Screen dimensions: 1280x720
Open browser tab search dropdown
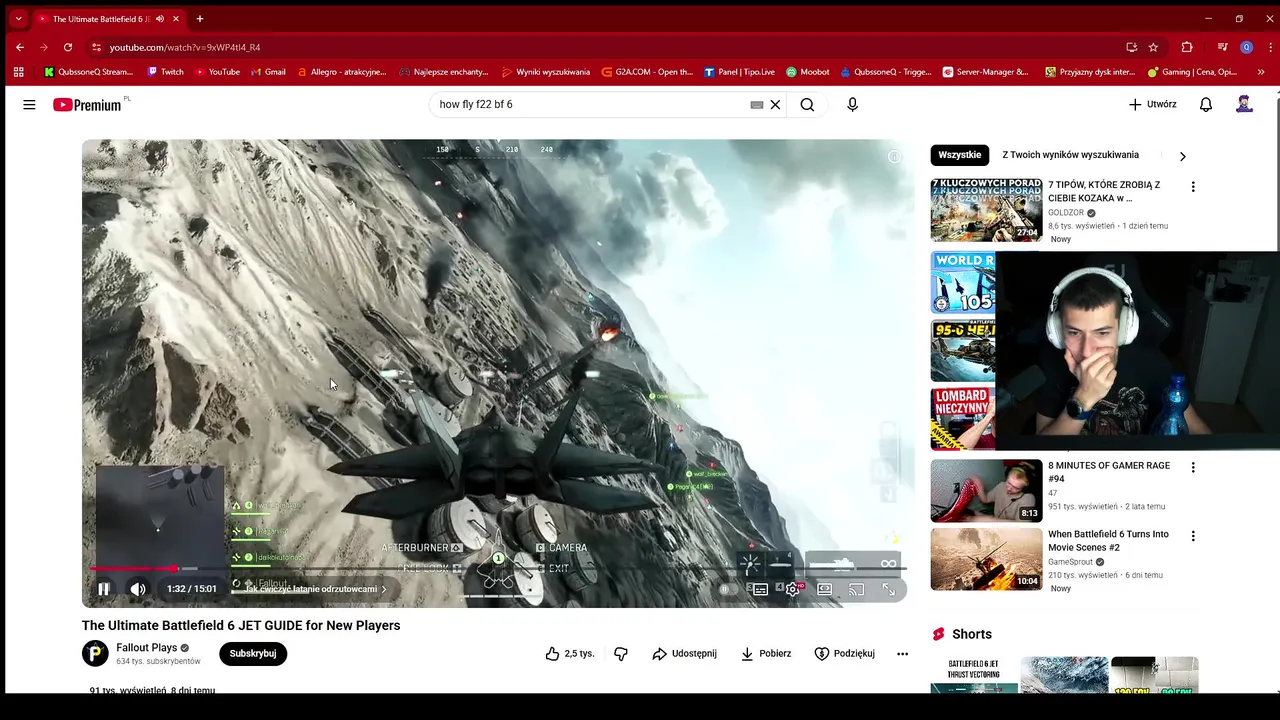pyautogui.click(x=18, y=18)
